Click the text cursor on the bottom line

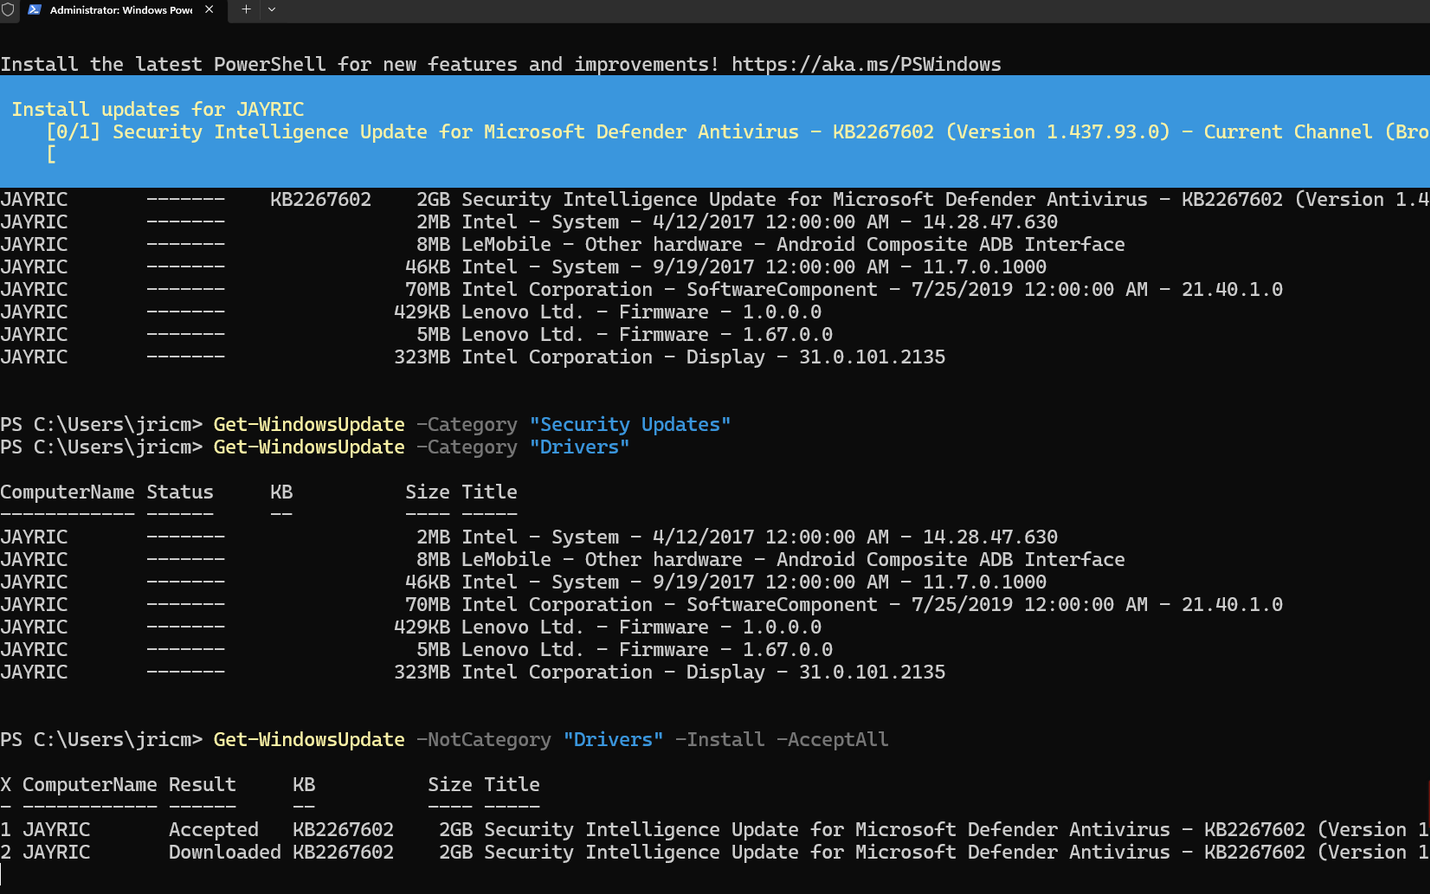tap(3, 876)
